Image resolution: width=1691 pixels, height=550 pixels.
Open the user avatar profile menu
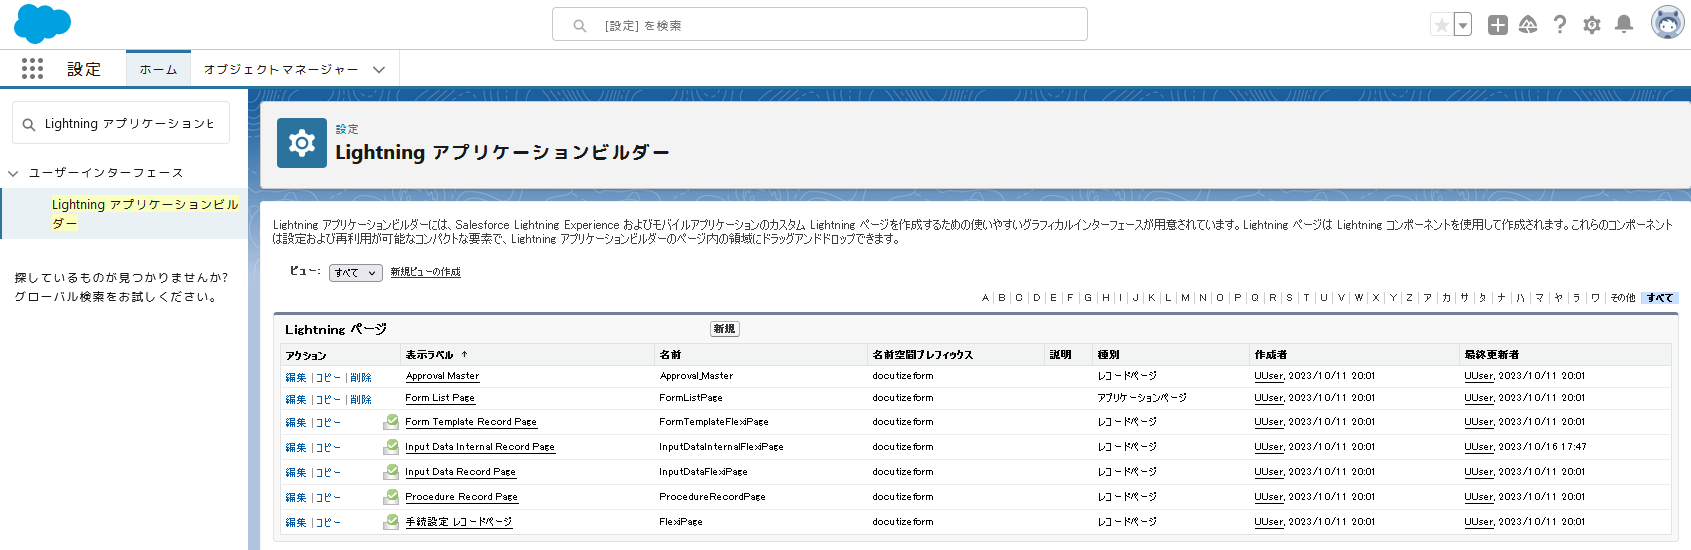pos(1667,23)
